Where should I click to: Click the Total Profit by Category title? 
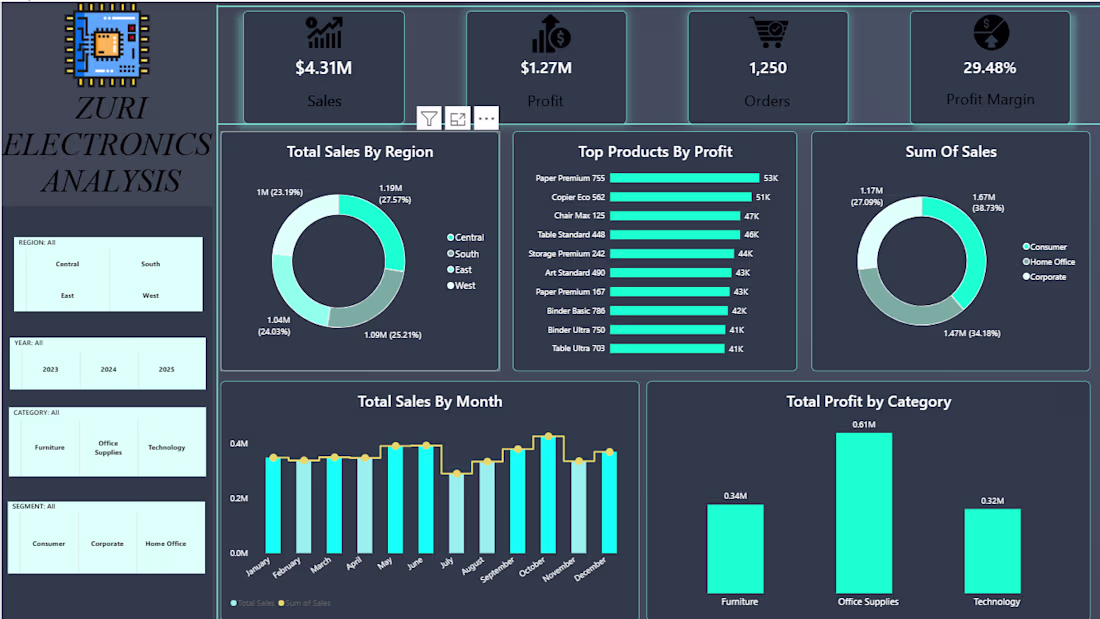868,401
